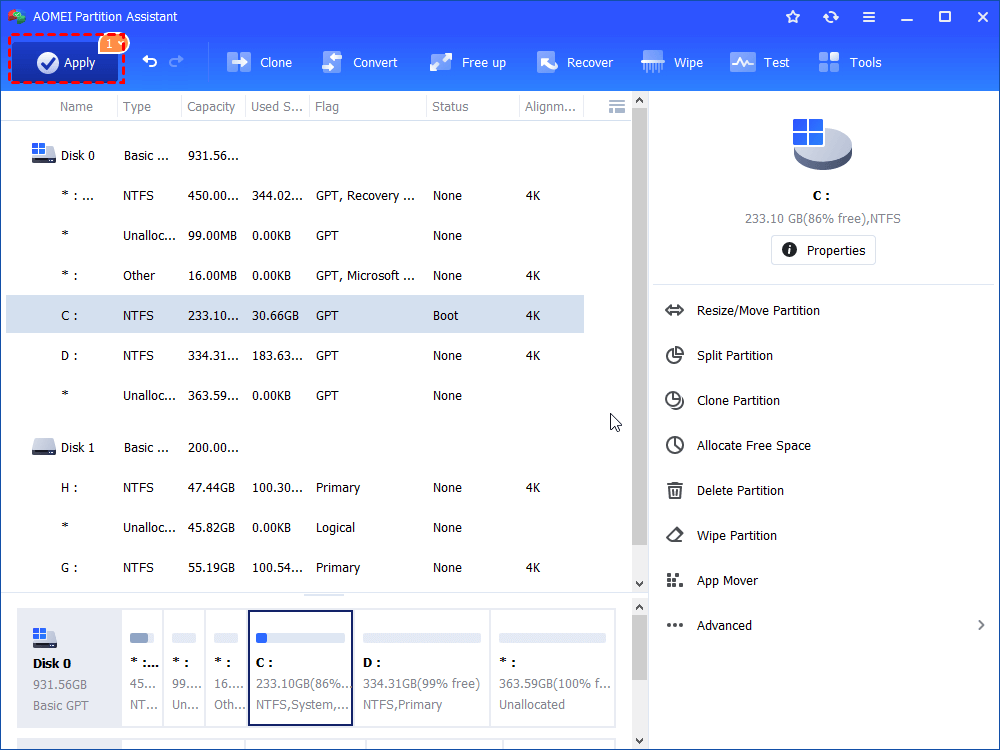Sort by the Capacity column header
This screenshot has width=1000, height=750.
coord(211,107)
